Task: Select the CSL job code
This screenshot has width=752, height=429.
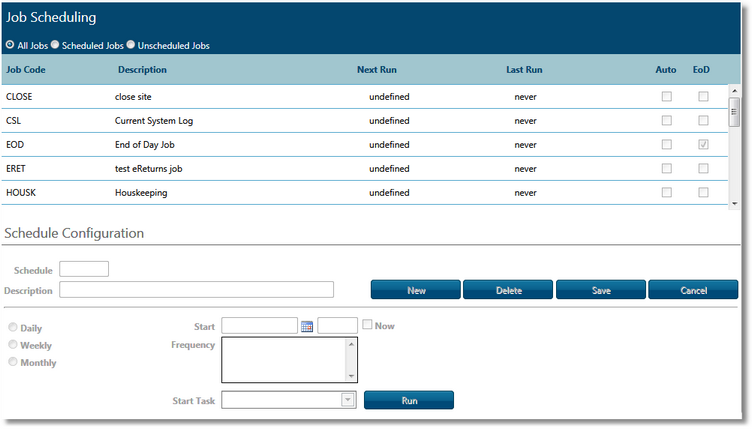Action: pos(13,120)
